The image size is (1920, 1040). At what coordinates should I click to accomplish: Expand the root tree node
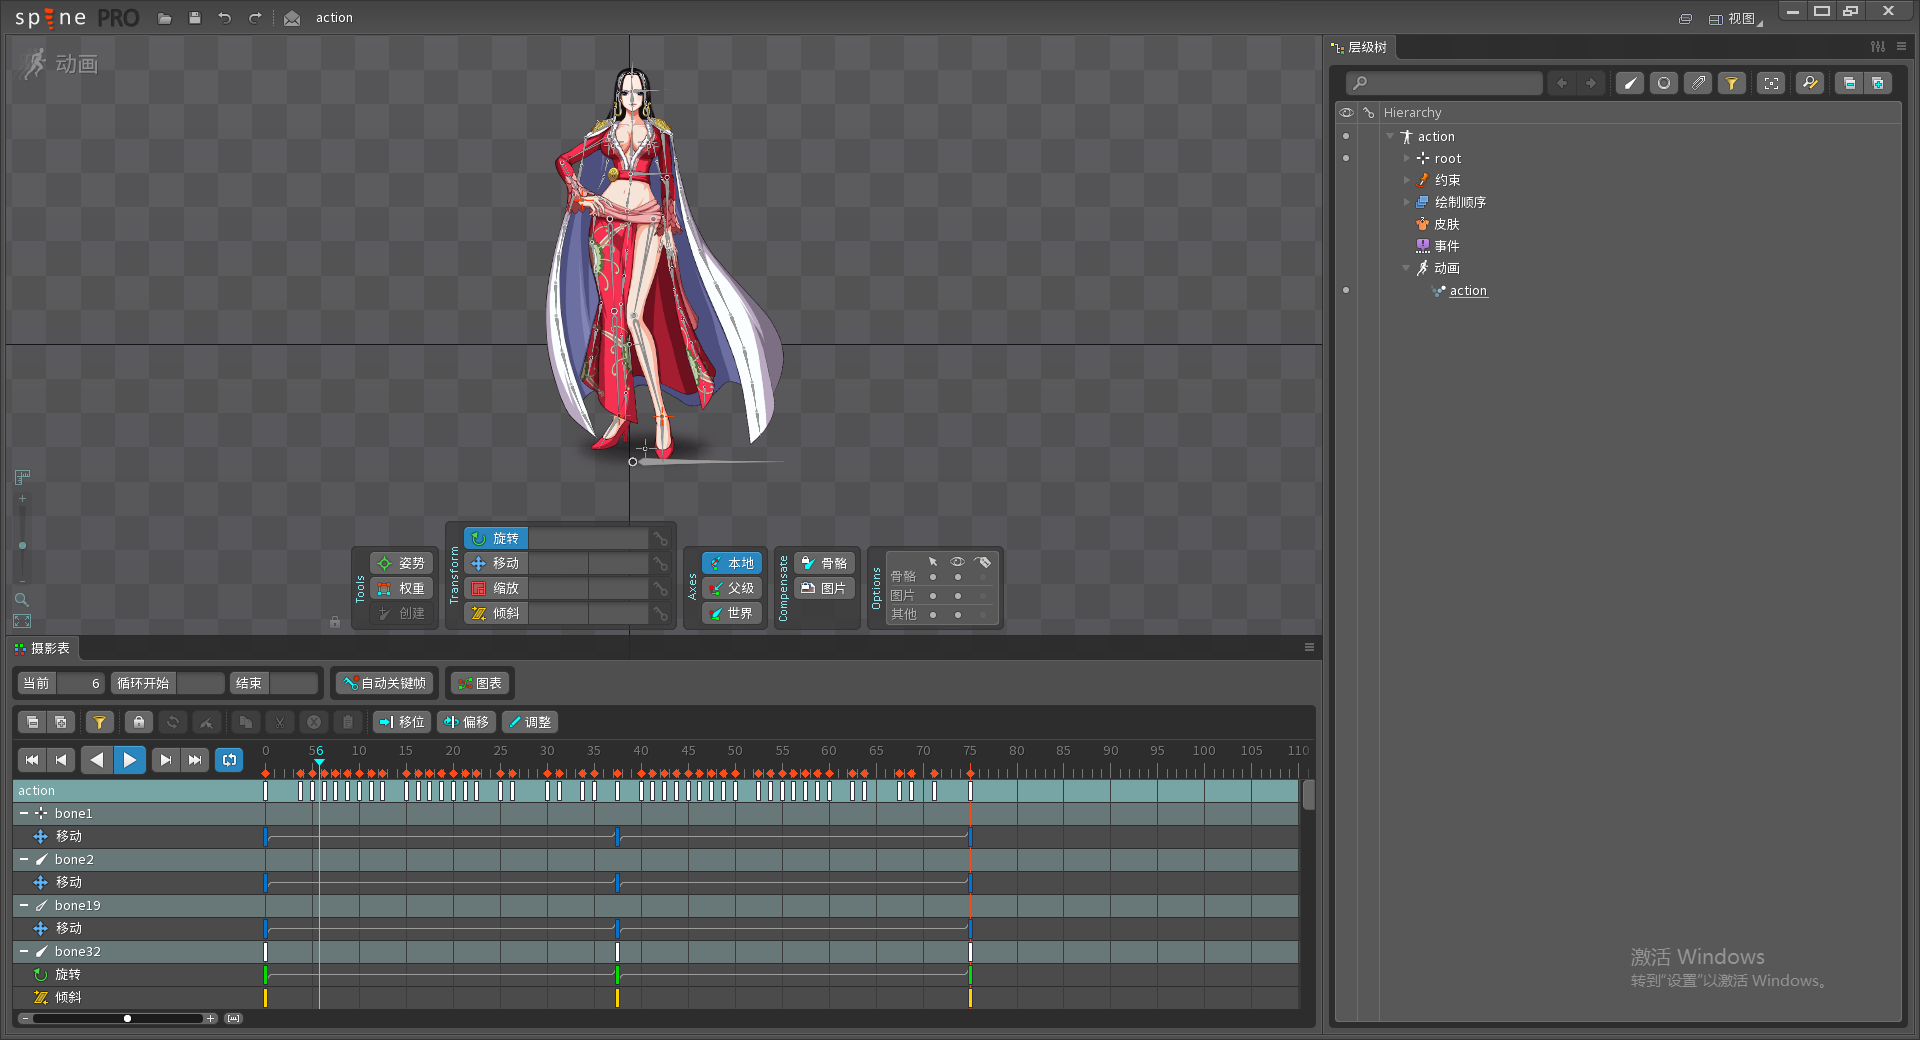[x=1406, y=158]
